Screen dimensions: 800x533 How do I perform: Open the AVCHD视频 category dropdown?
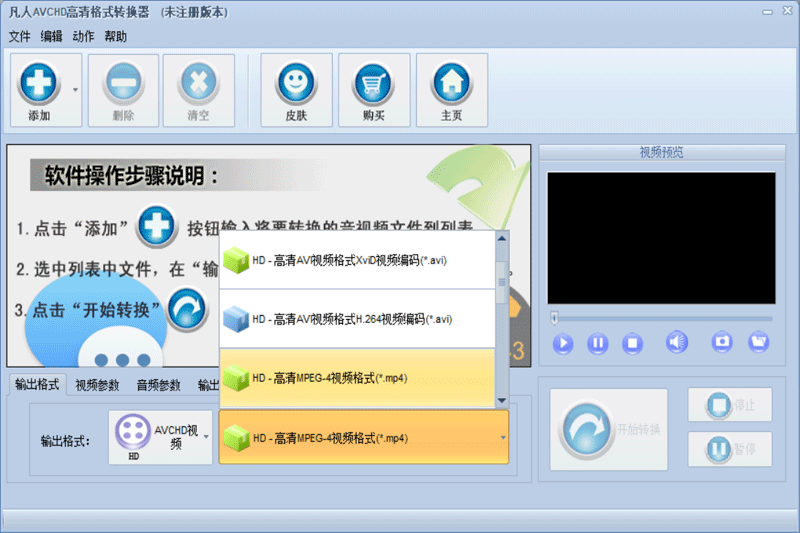(x=160, y=438)
